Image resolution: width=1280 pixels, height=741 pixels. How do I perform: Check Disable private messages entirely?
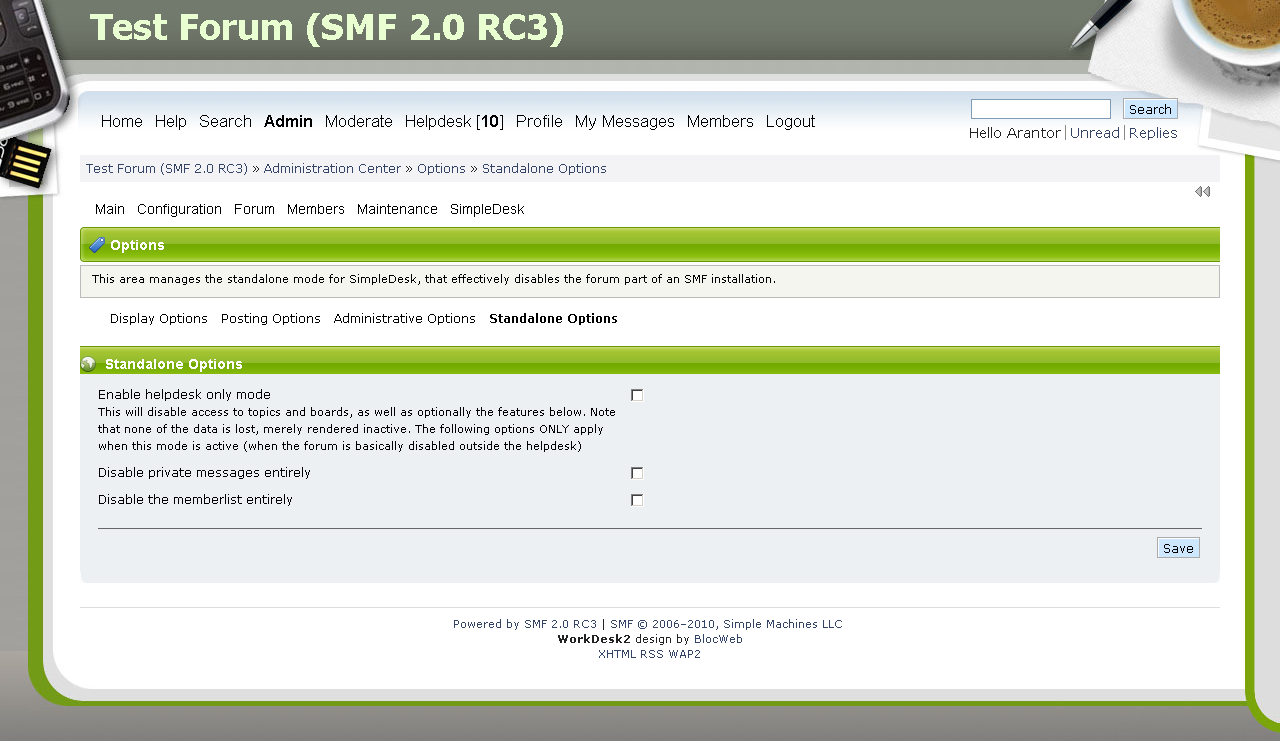pyautogui.click(x=637, y=473)
